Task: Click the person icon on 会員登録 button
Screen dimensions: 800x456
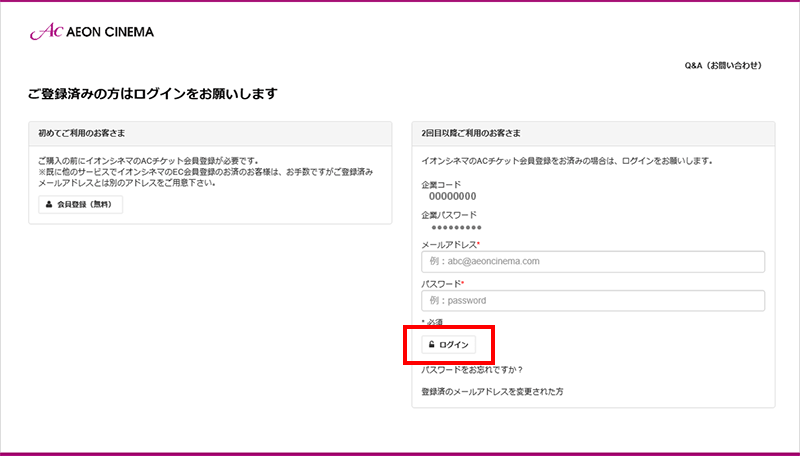Action: pos(48,204)
